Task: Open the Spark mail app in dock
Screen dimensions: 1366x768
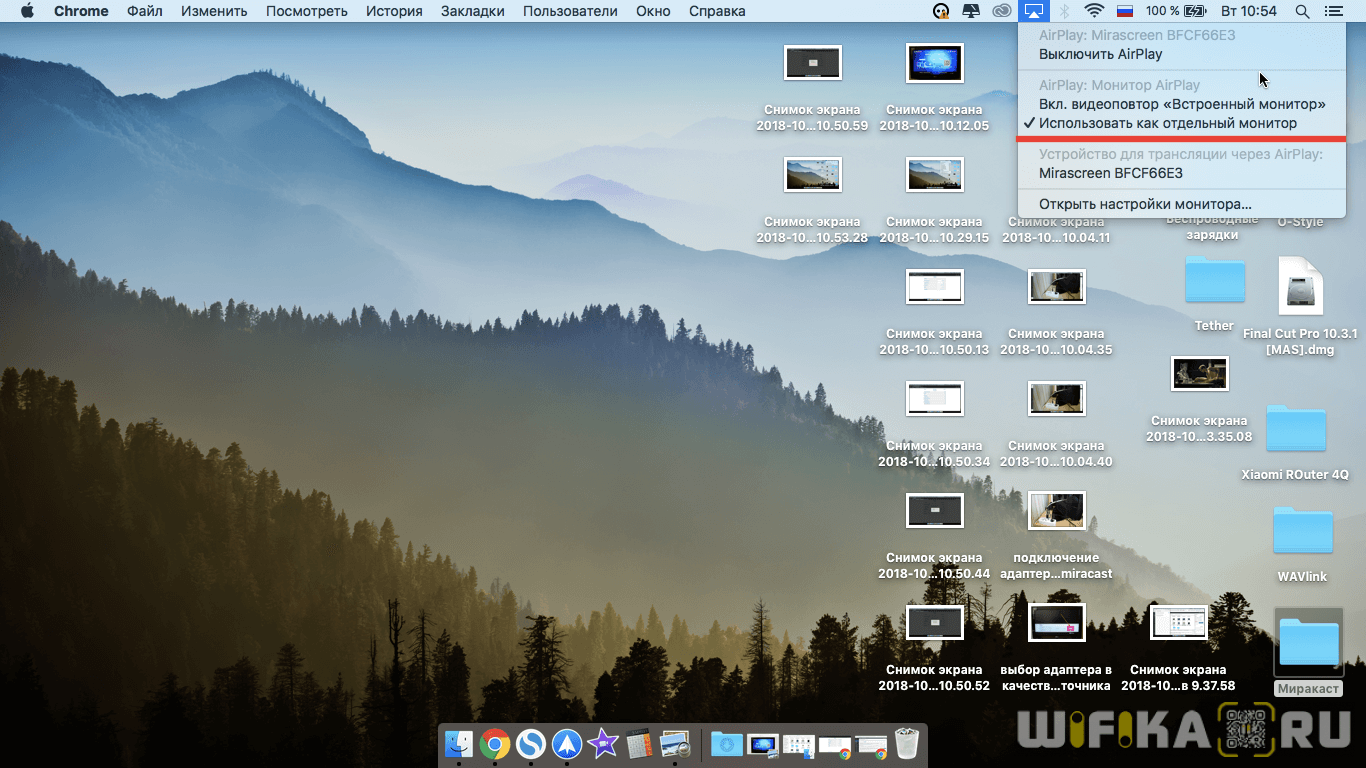Action: click(567, 744)
